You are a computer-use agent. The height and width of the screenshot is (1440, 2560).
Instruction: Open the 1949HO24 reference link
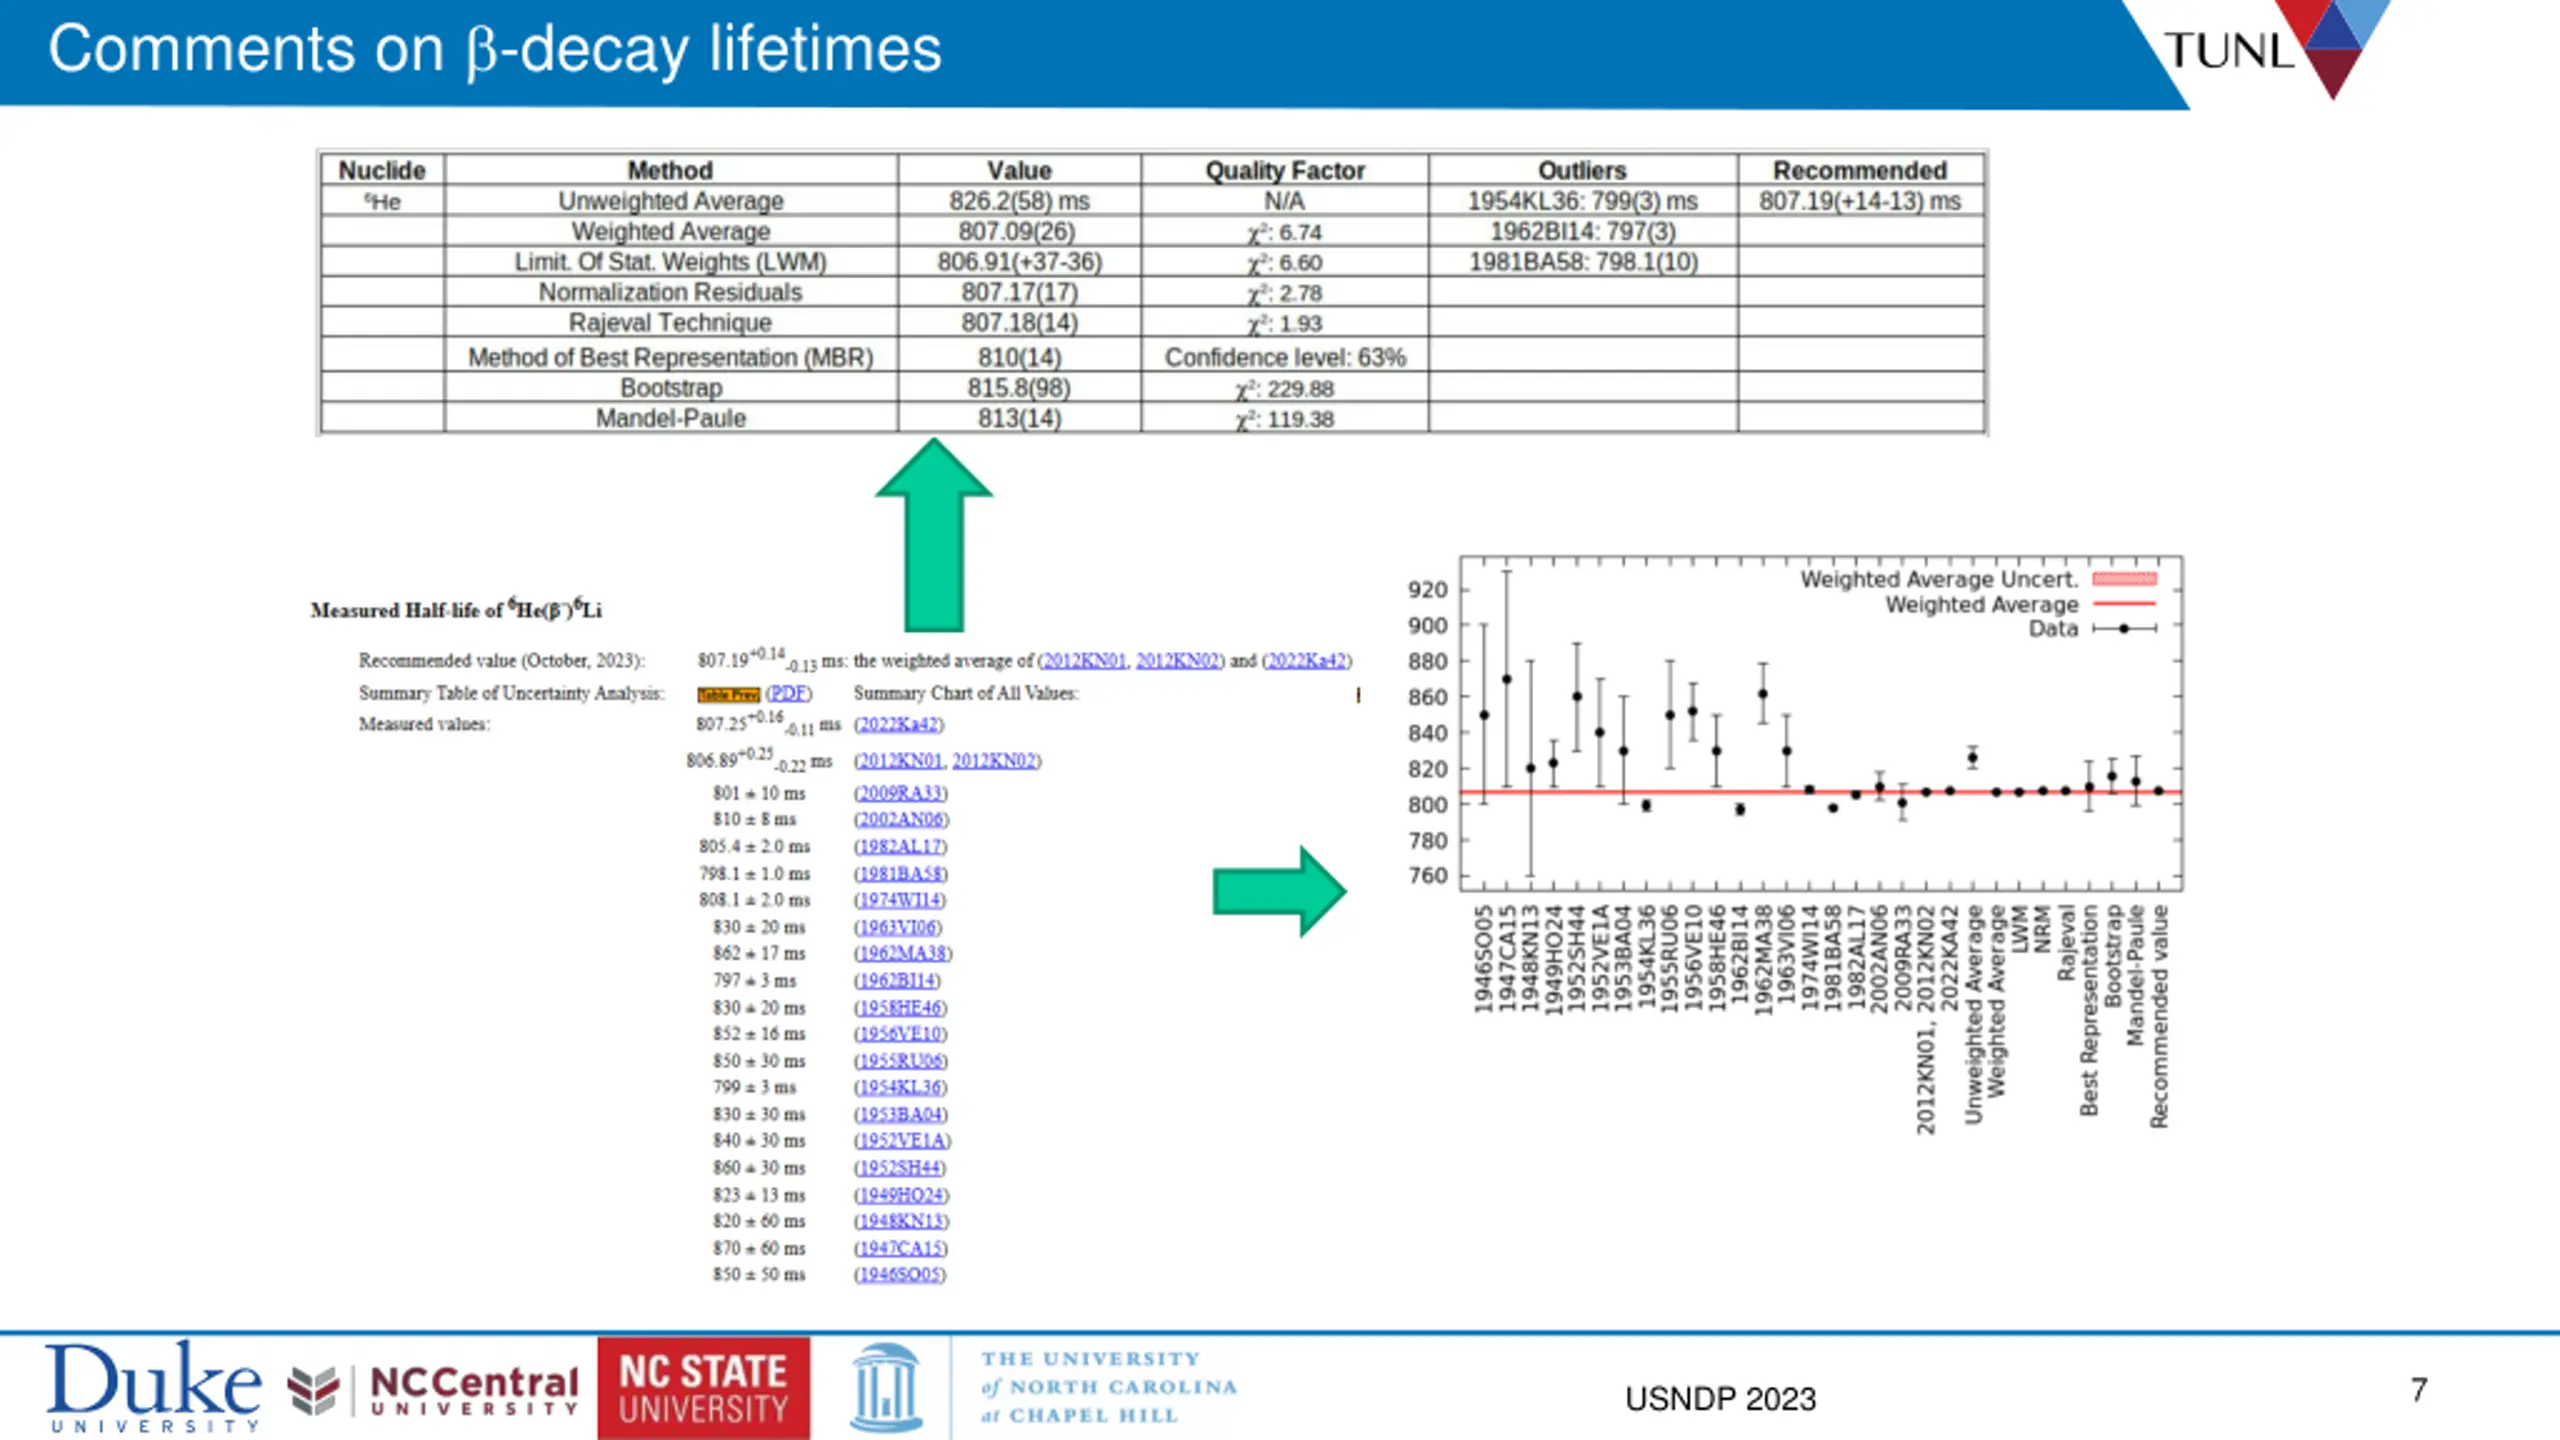[901, 1195]
